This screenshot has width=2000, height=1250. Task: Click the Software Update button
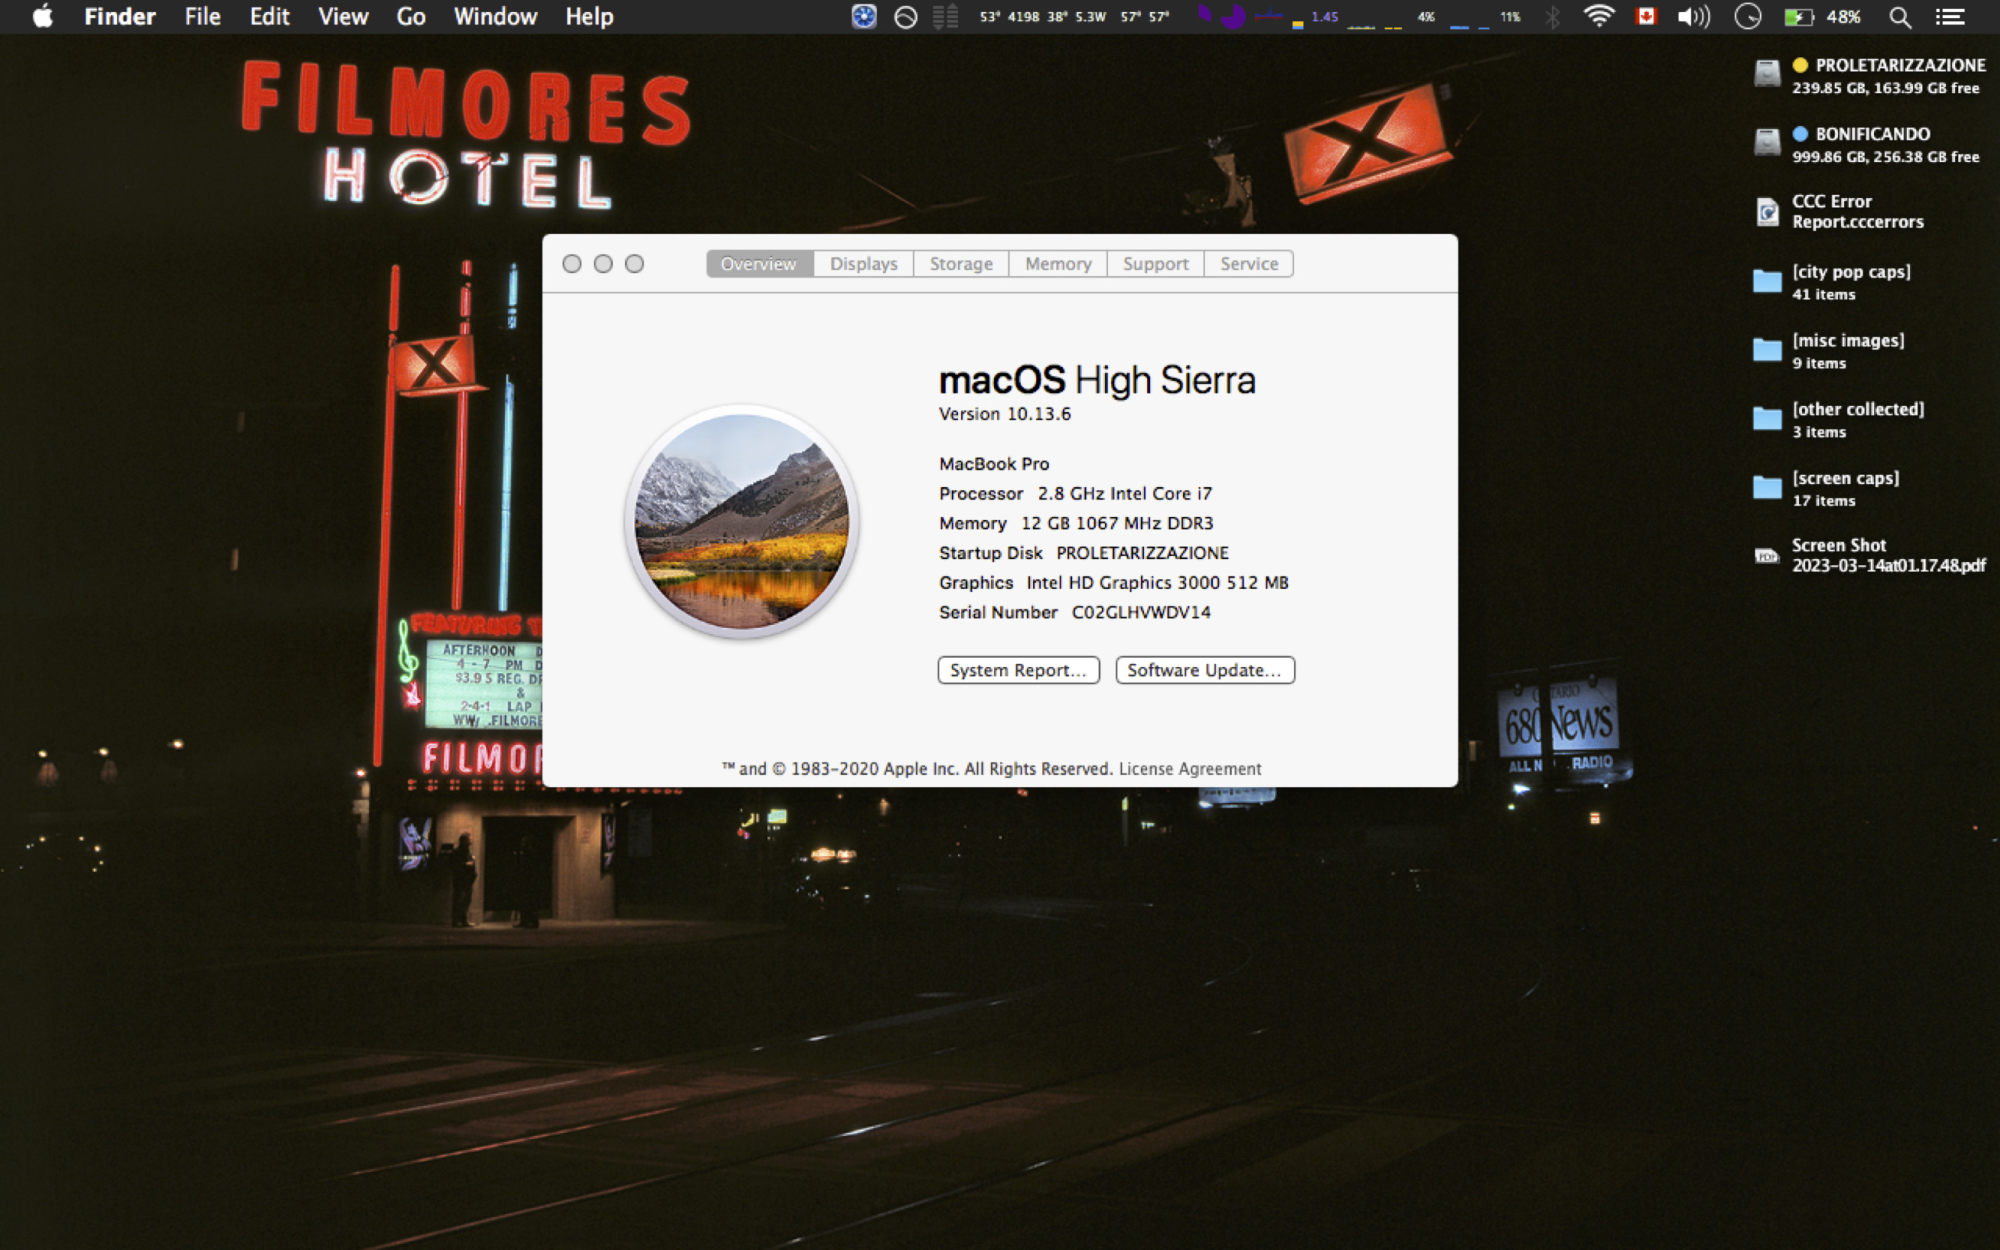tap(1204, 670)
